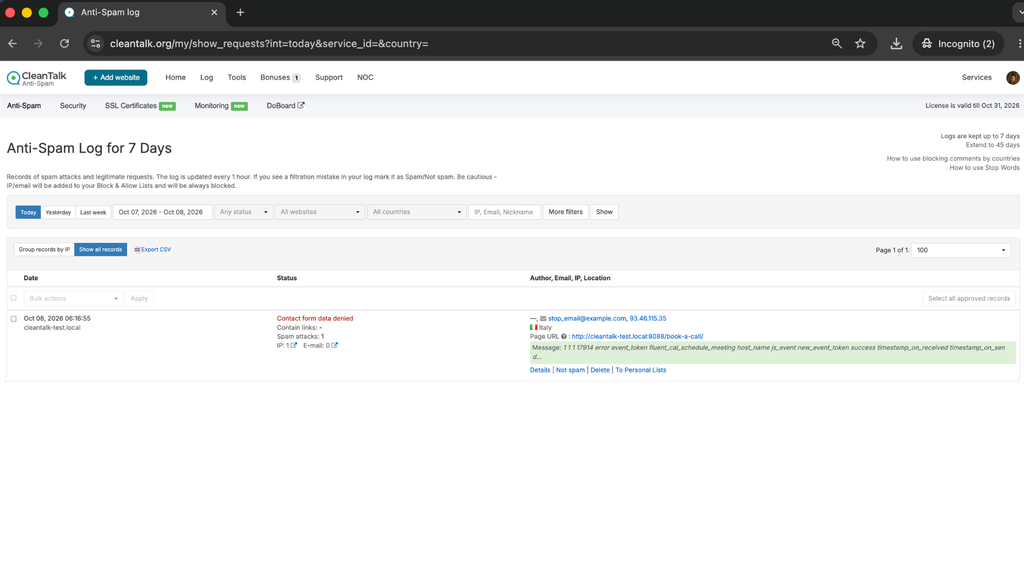The width and height of the screenshot is (1024, 576).
Task: Select the Last week filter
Action: point(93,212)
